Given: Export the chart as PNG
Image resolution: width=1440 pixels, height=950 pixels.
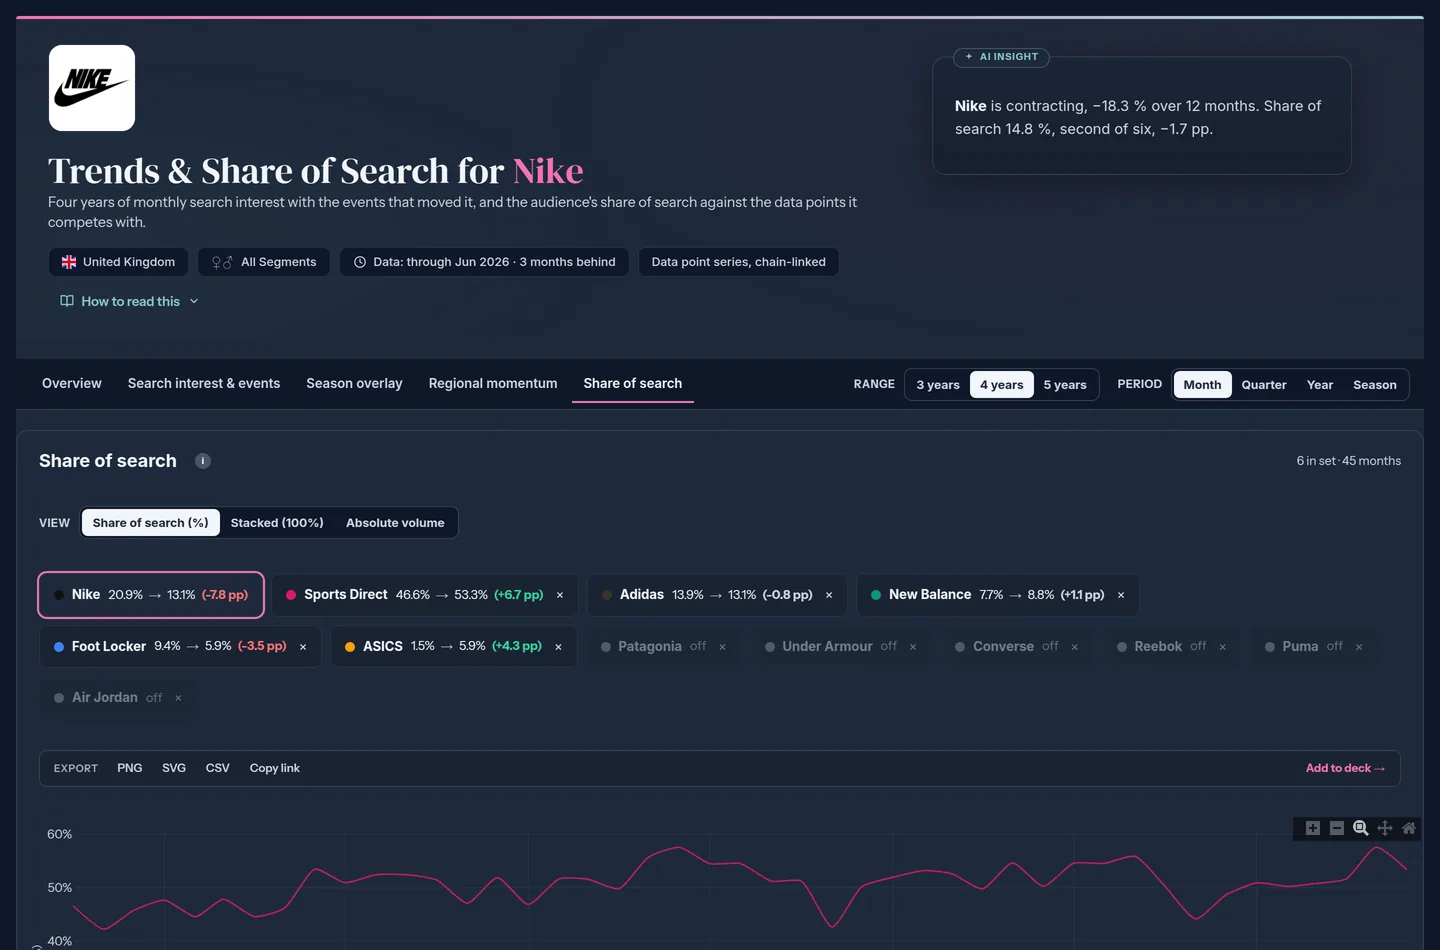Looking at the screenshot, I should pos(130,768).
